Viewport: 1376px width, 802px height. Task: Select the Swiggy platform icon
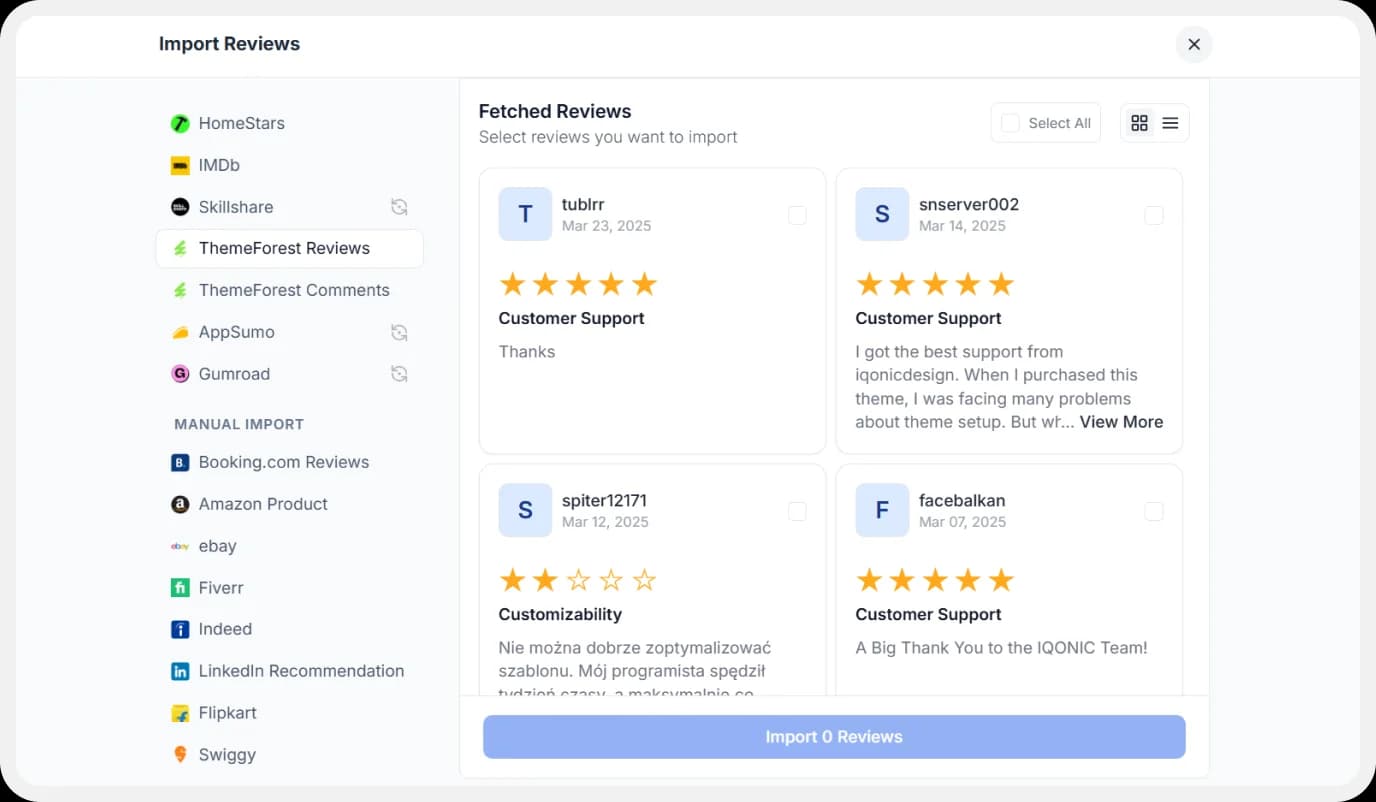[x=180, y=754]
